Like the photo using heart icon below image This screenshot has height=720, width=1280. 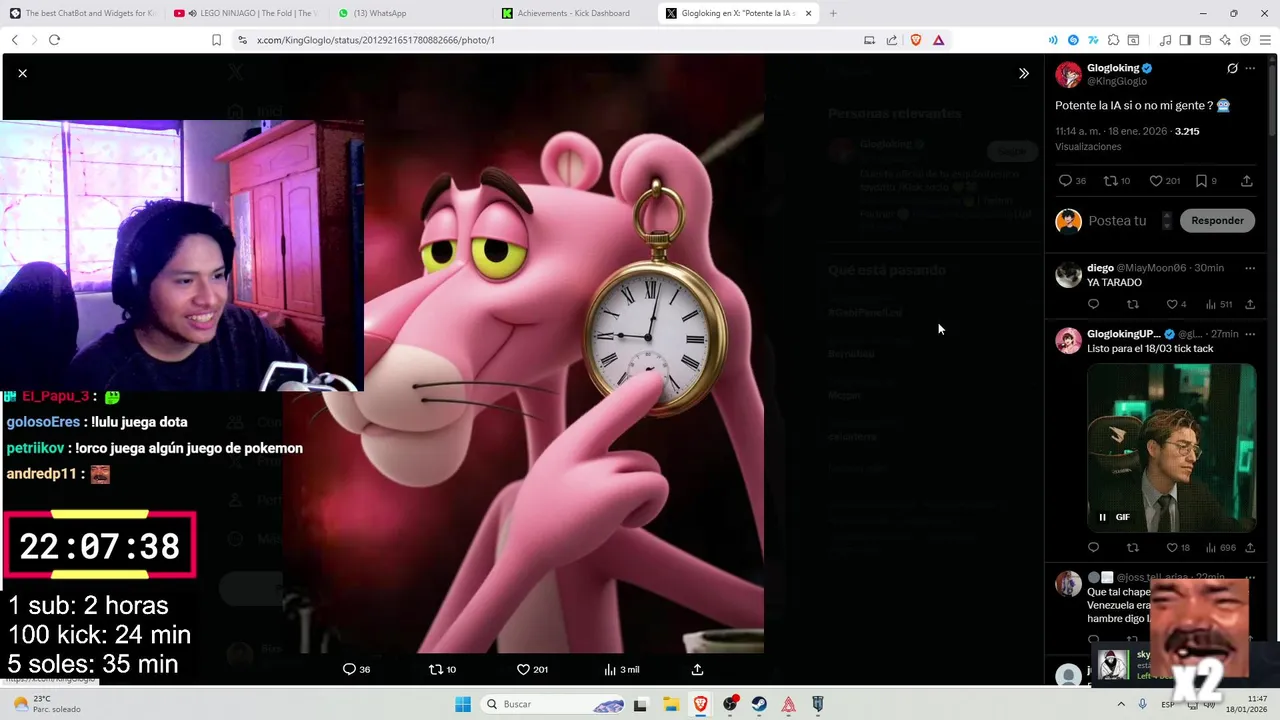coord(532,669)
